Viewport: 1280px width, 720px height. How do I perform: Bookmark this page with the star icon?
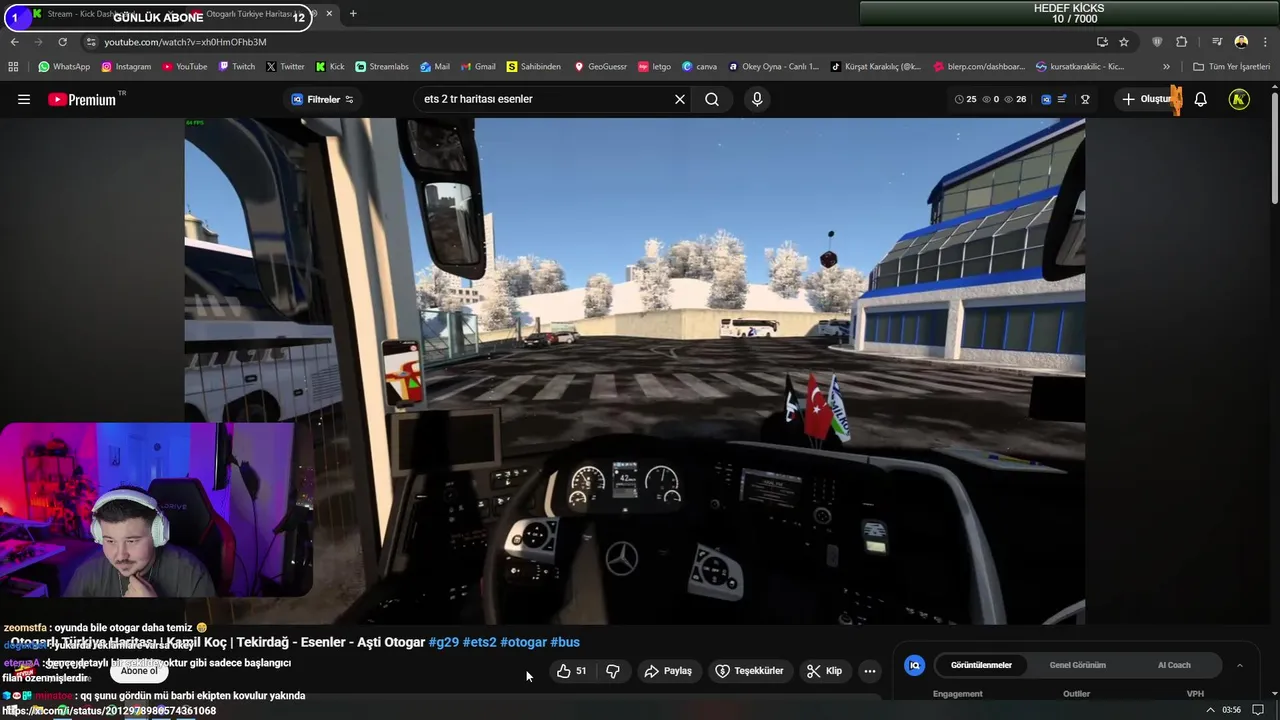[1124, 42]
